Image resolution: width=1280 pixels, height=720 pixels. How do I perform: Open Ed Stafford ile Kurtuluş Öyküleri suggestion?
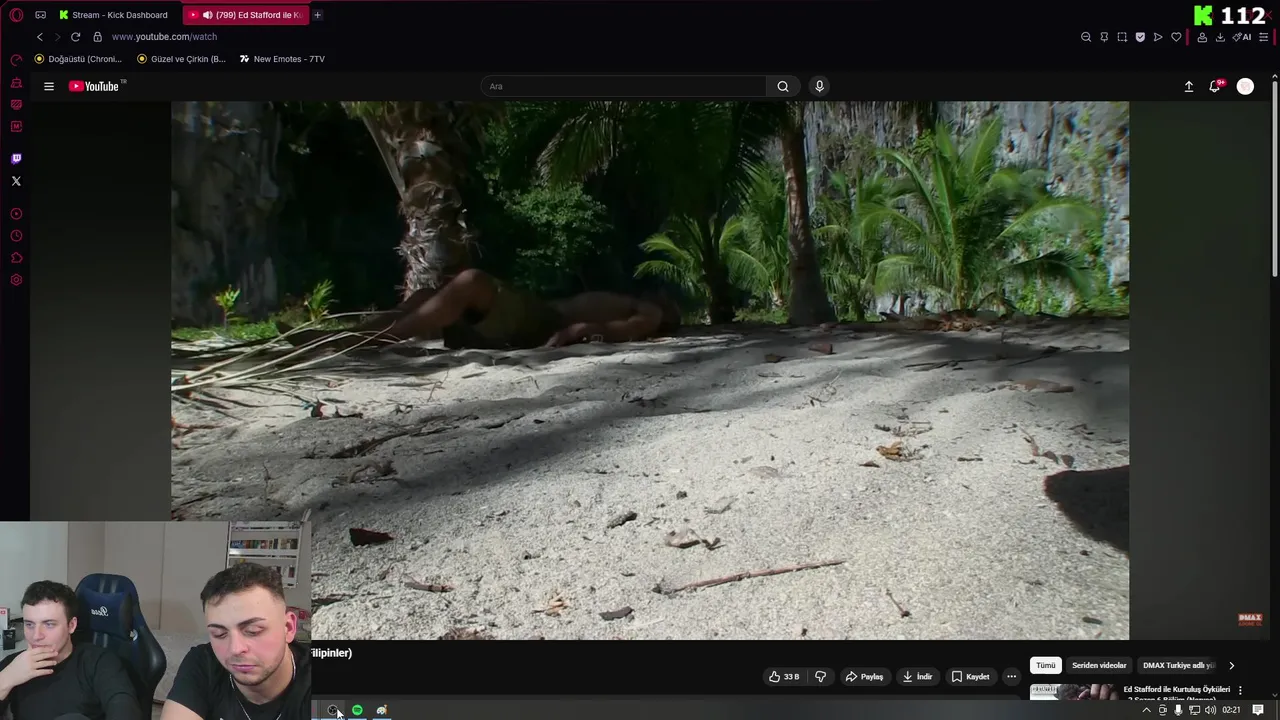coord(1176,689)
